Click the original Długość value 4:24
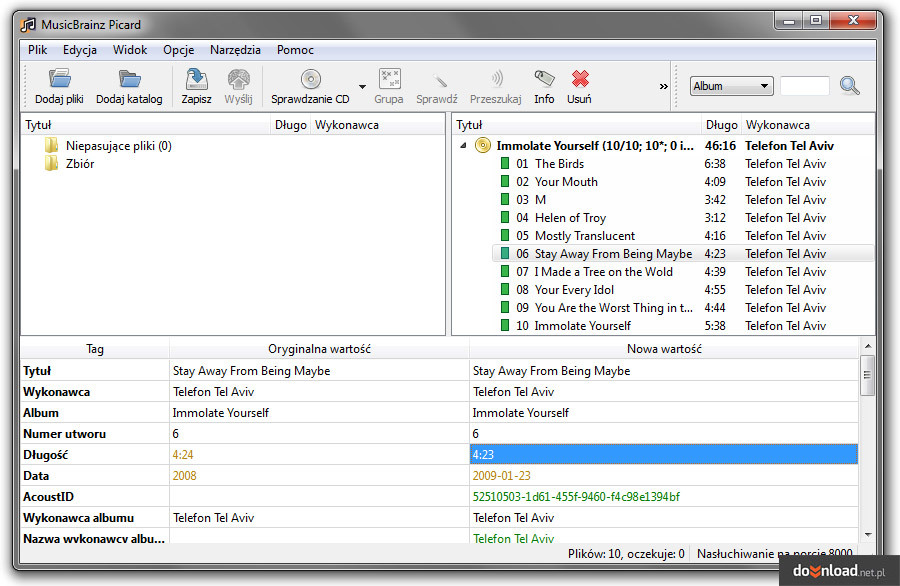The width and height of the screenshot is (900, 586). coord(183,455)
